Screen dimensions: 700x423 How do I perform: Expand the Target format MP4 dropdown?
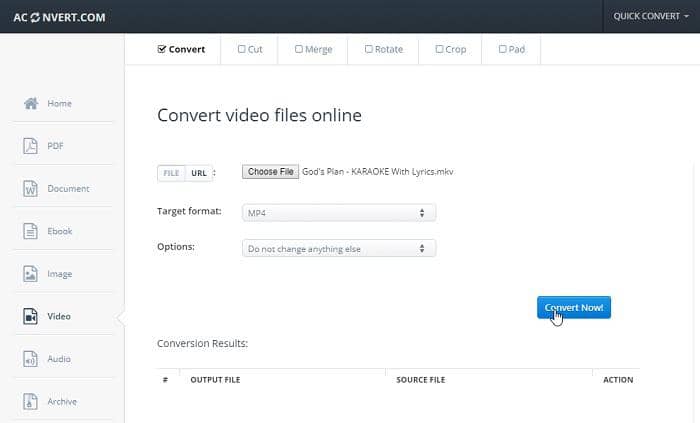click(x=339, y=213)
